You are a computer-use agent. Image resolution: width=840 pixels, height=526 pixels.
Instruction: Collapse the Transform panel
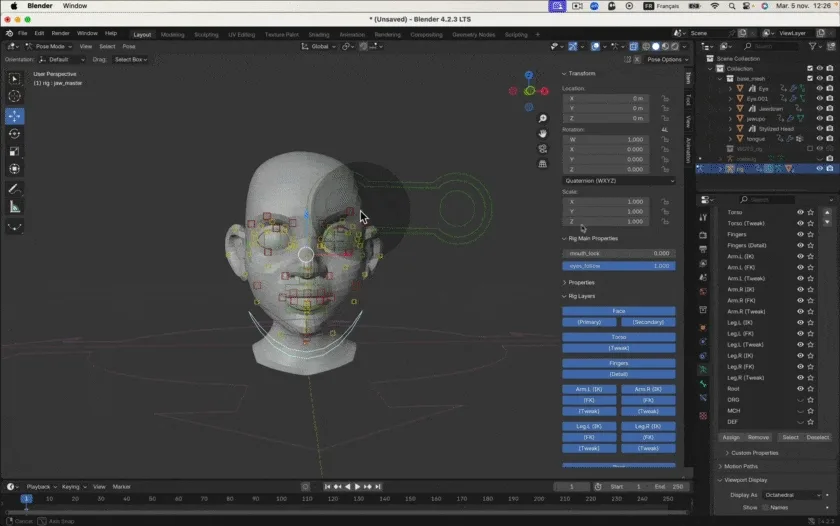tap(579, 73)
